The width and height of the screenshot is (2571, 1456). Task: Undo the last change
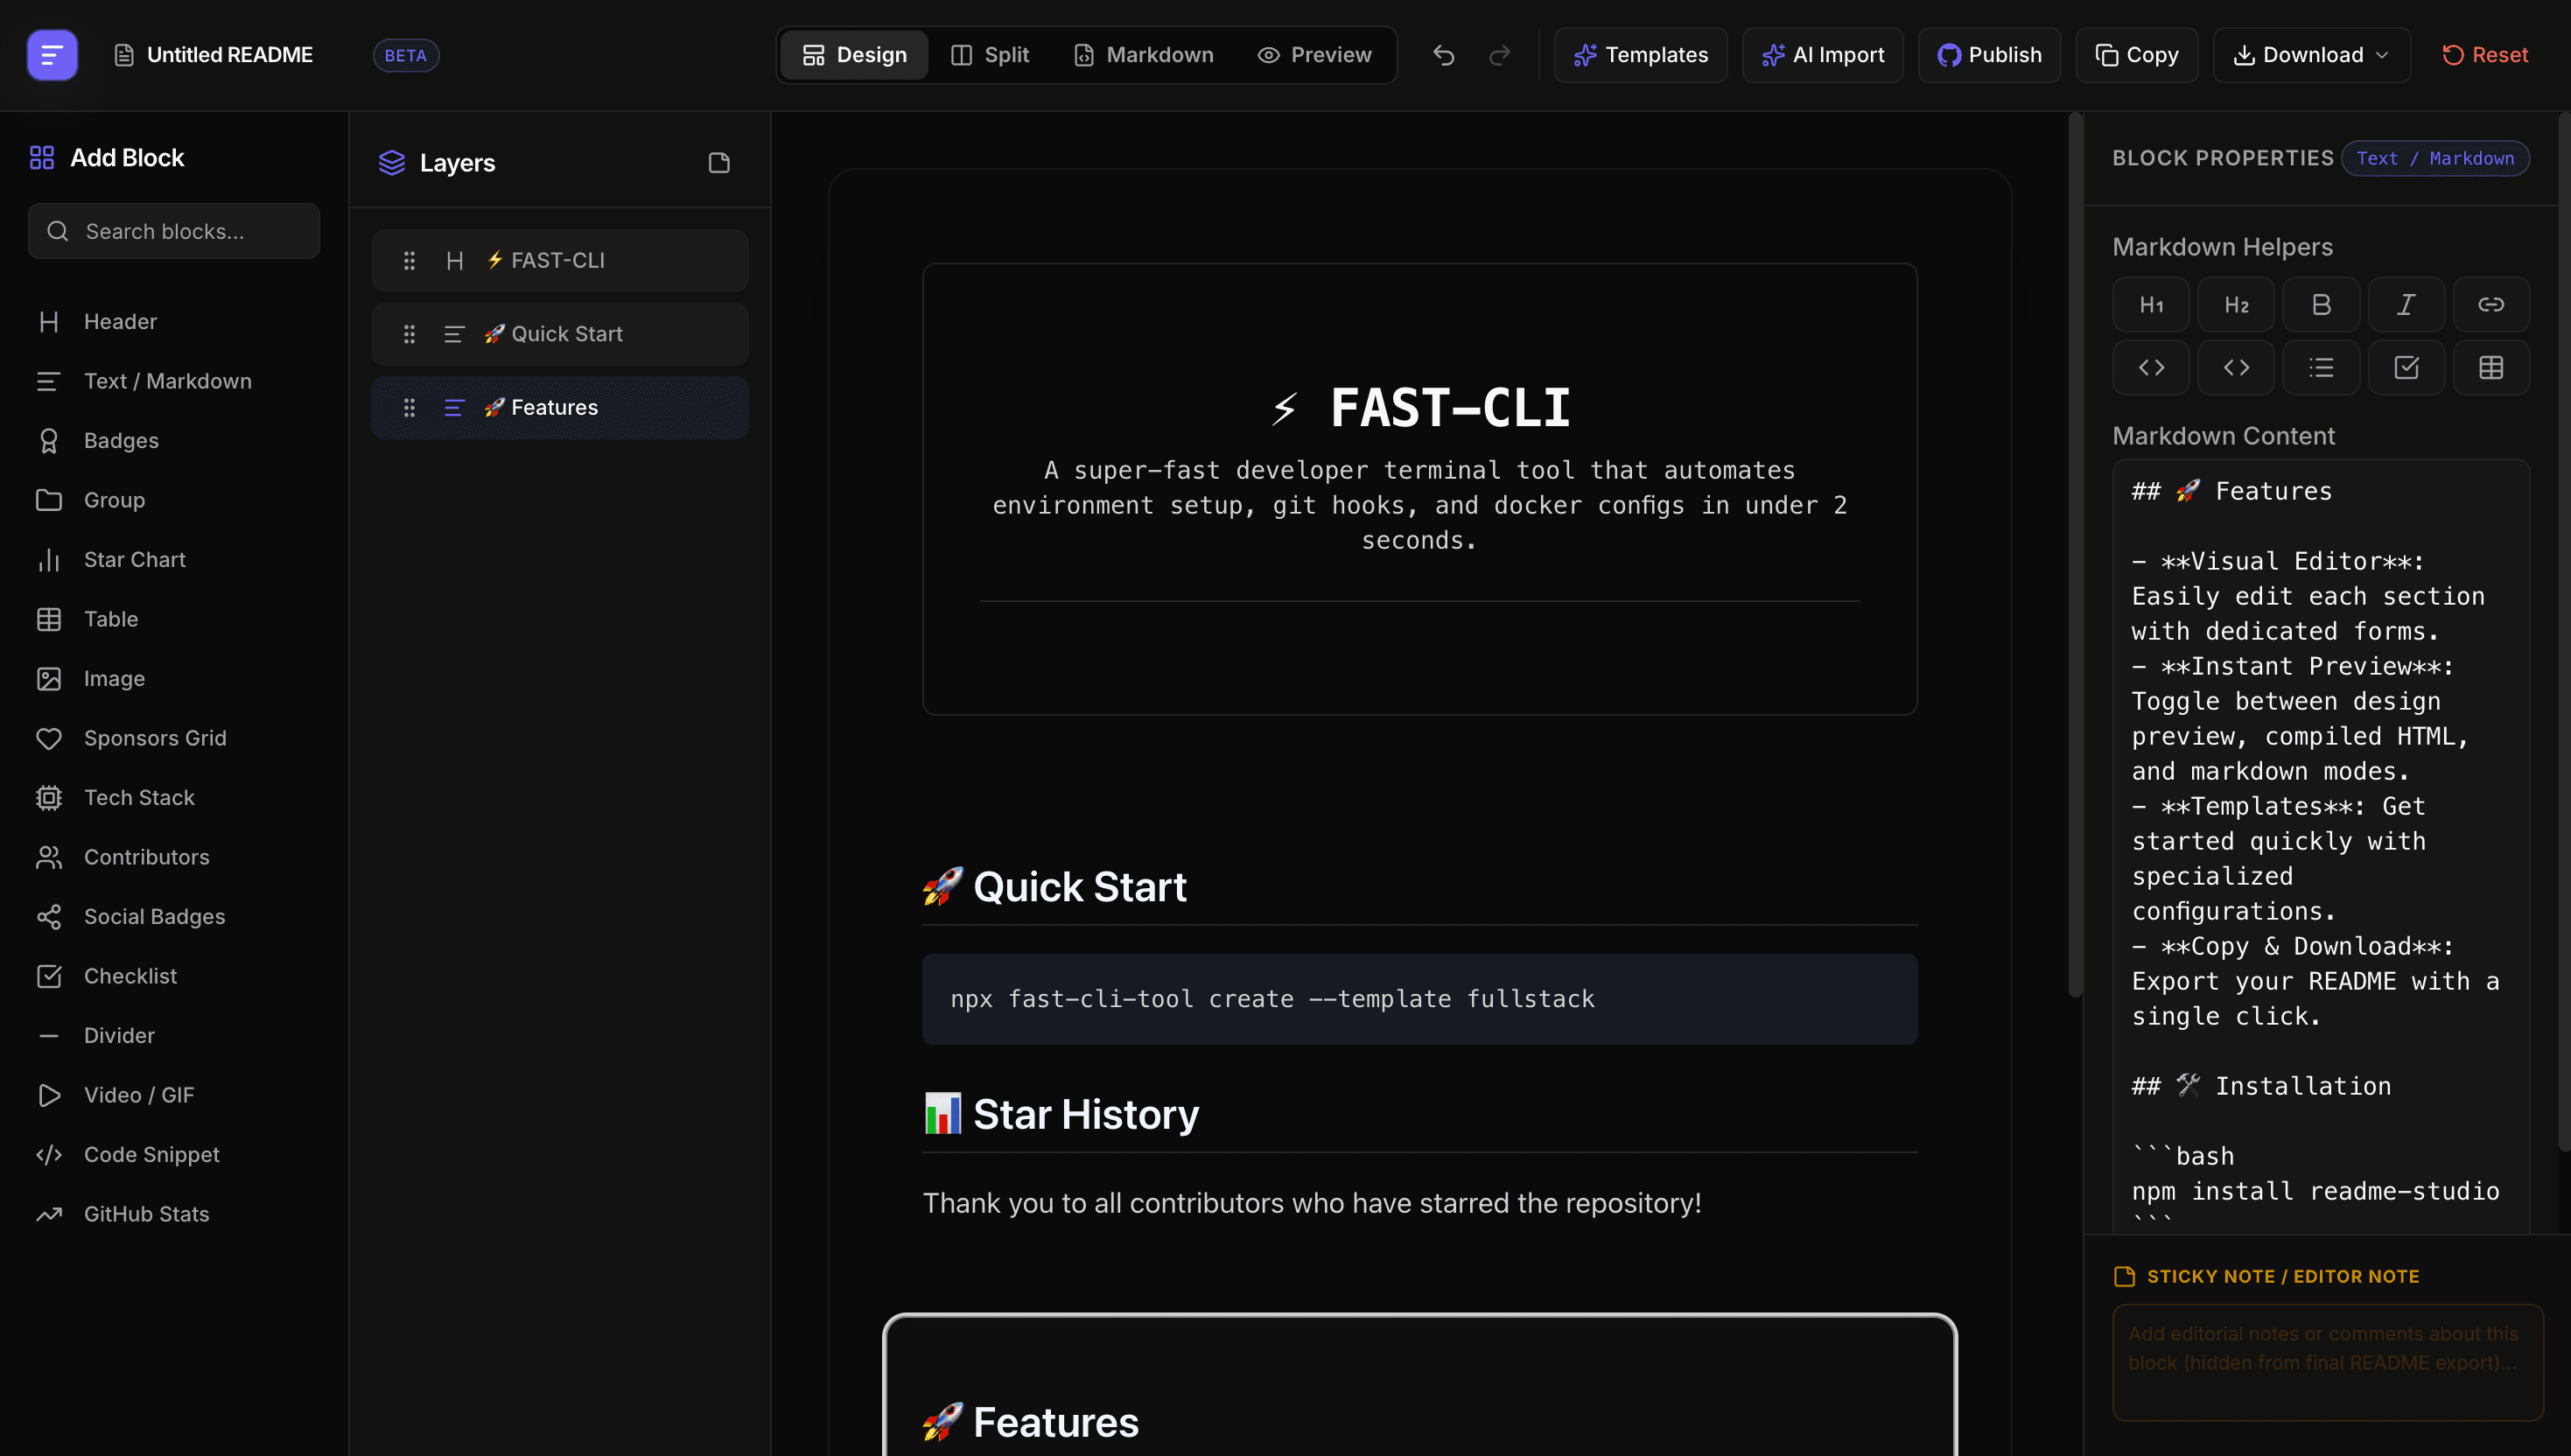[x=1443, y=55]
